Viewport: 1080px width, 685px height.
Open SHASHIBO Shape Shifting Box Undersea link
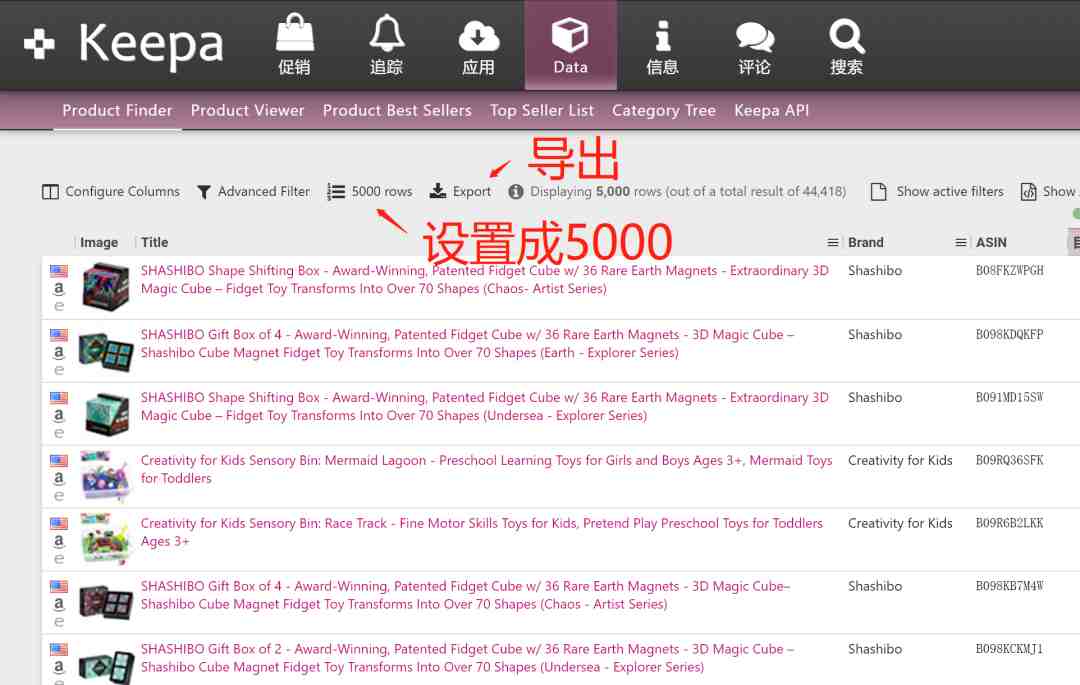pyautogui.click(x=484, y=406)
